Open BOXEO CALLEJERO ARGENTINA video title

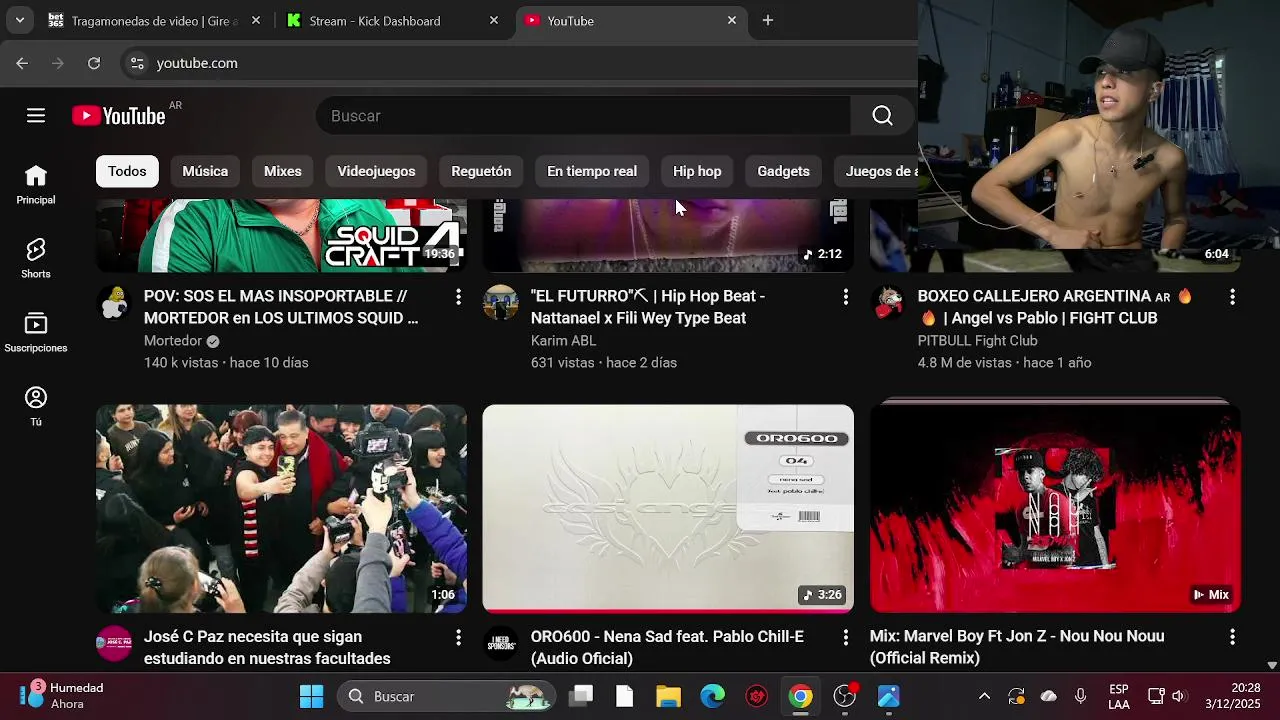point(1055,307)
